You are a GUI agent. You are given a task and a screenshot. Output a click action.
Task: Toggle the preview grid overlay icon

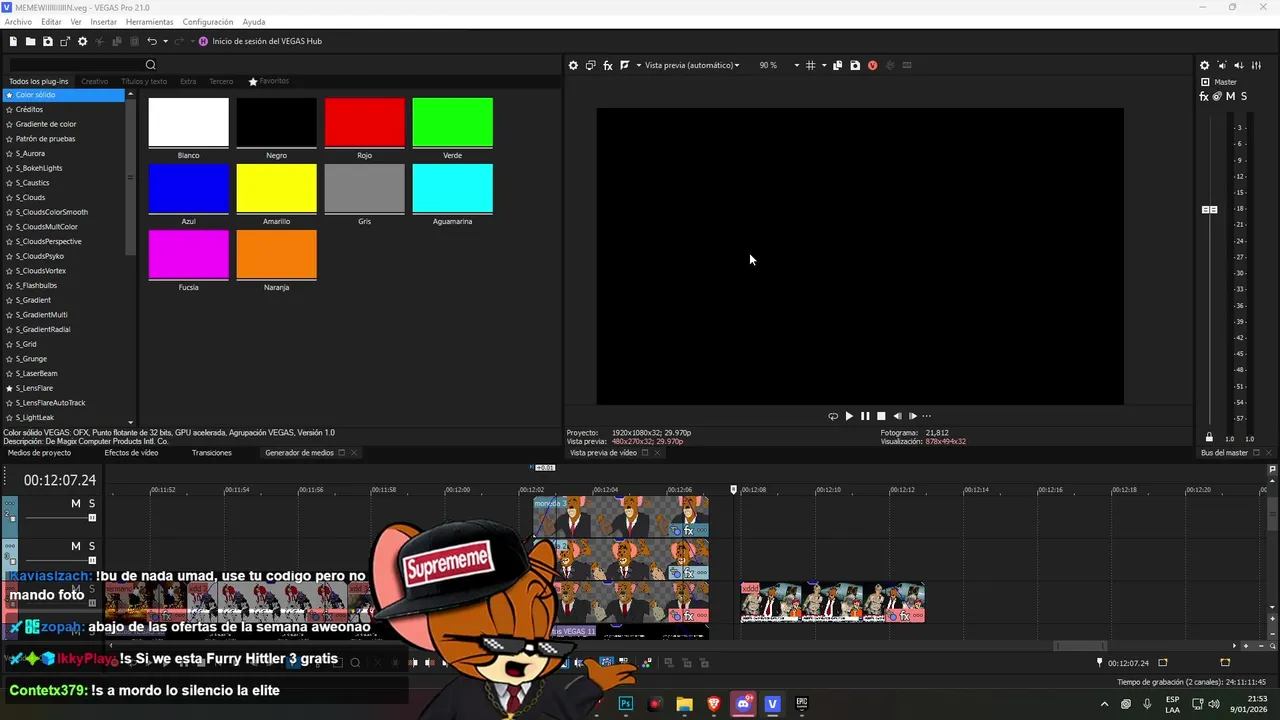point(811,65)
